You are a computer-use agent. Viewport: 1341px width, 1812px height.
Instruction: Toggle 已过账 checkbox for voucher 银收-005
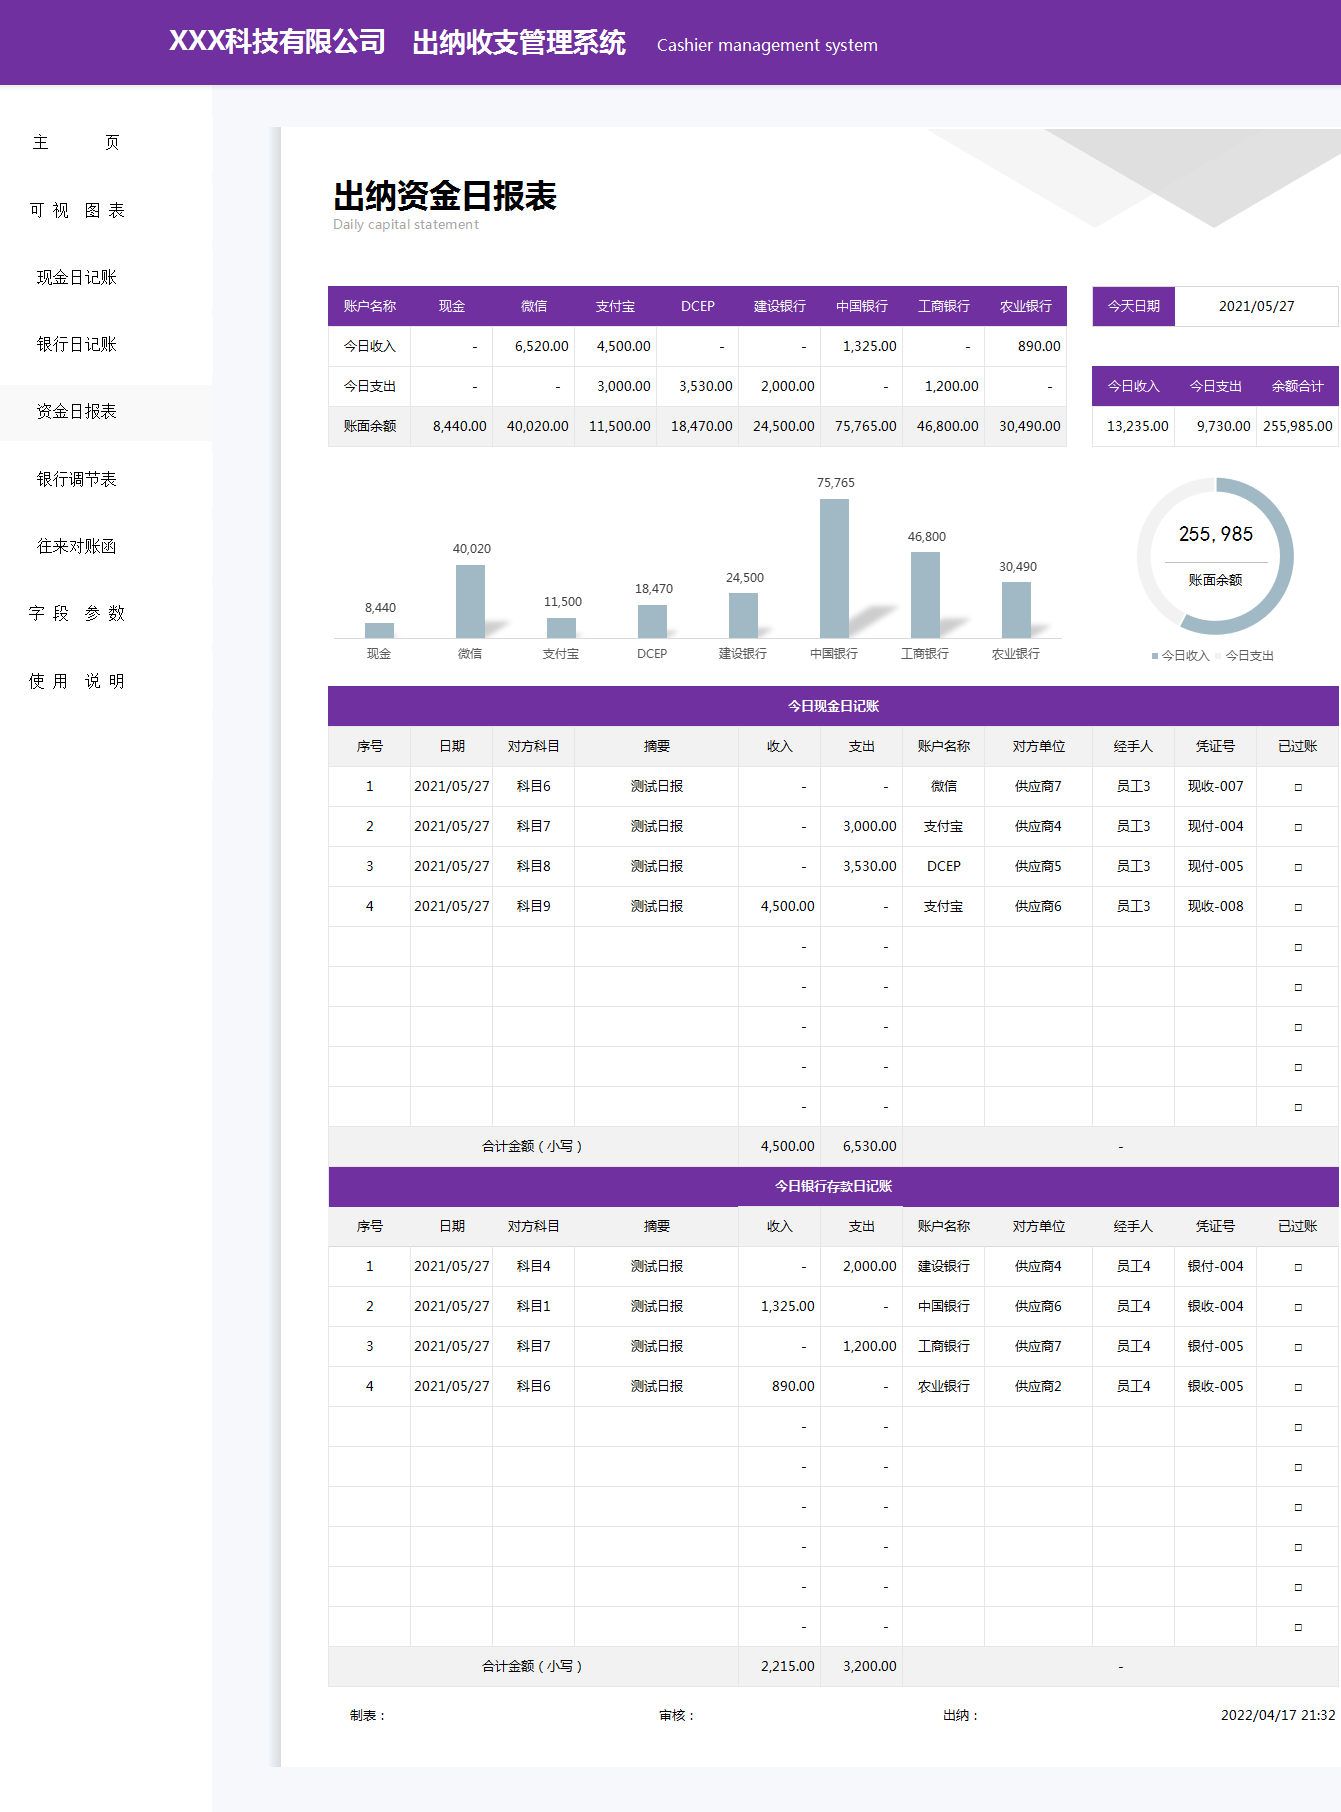pyautogui.click(x=1298, y=1387)
